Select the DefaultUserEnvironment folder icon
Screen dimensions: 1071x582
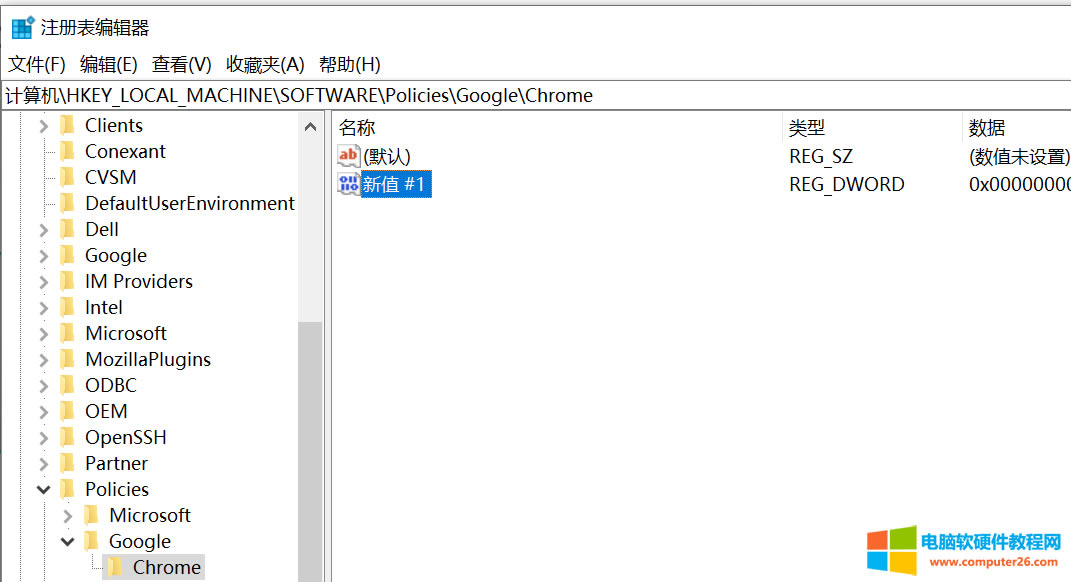68,203
